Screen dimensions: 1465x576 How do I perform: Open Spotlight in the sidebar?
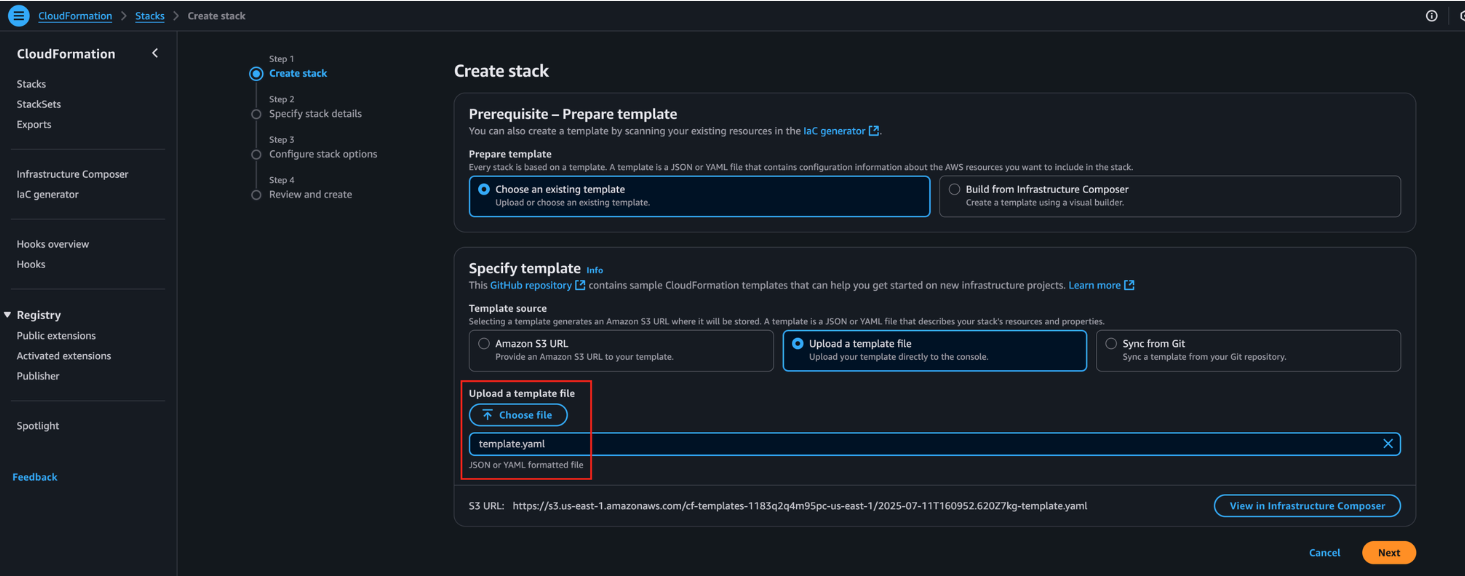(x=38, y=426)
